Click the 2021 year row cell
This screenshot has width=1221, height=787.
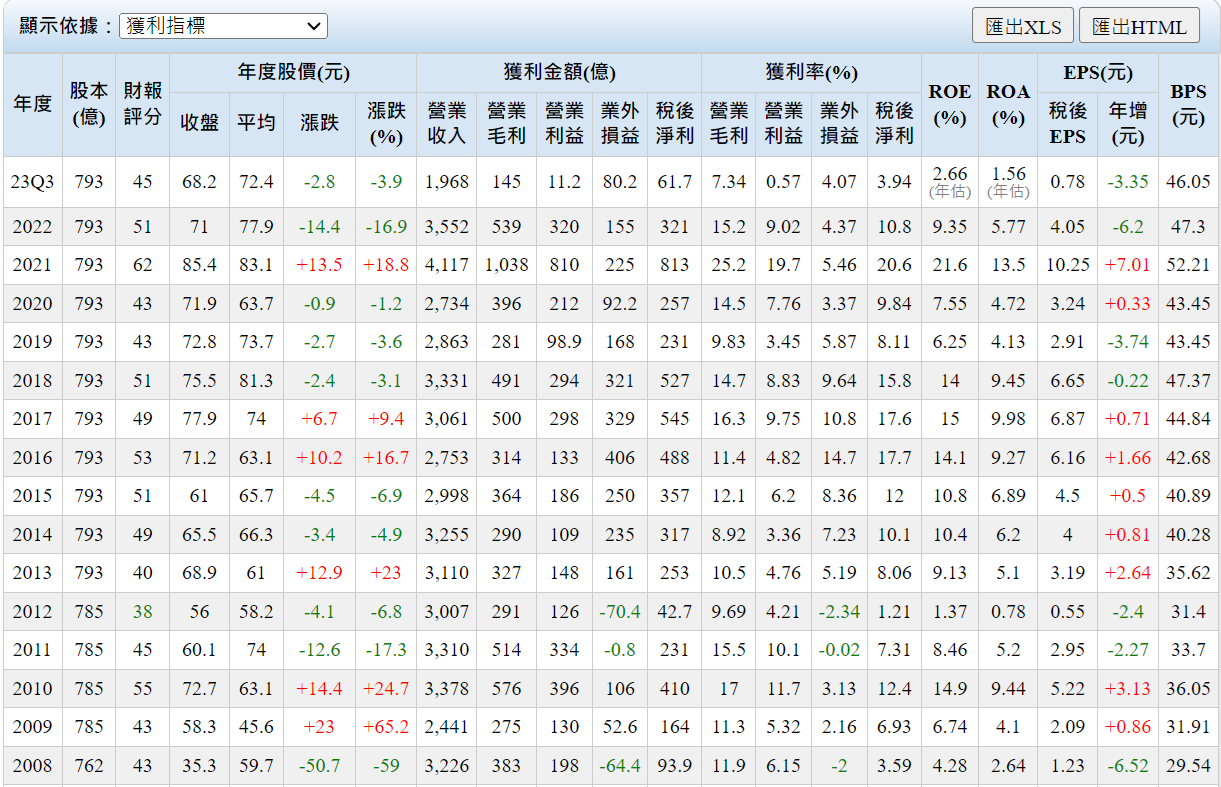tap(32, 265)
